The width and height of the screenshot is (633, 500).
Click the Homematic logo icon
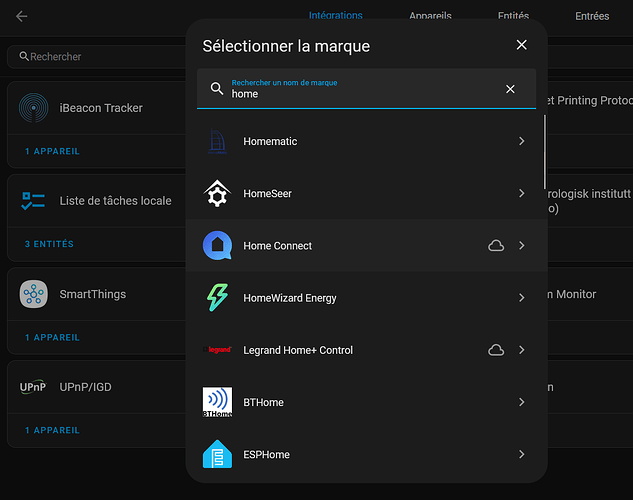(217, 141)
